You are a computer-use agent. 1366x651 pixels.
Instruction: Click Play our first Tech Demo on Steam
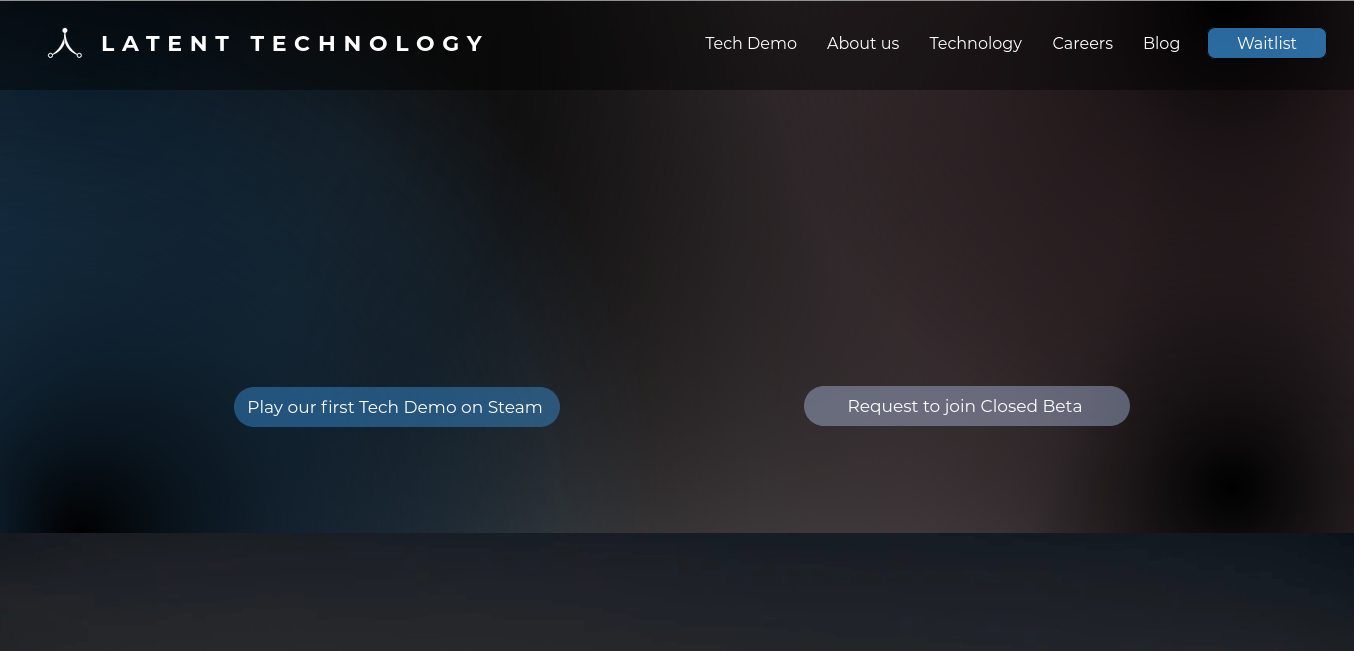coord(397,407)
